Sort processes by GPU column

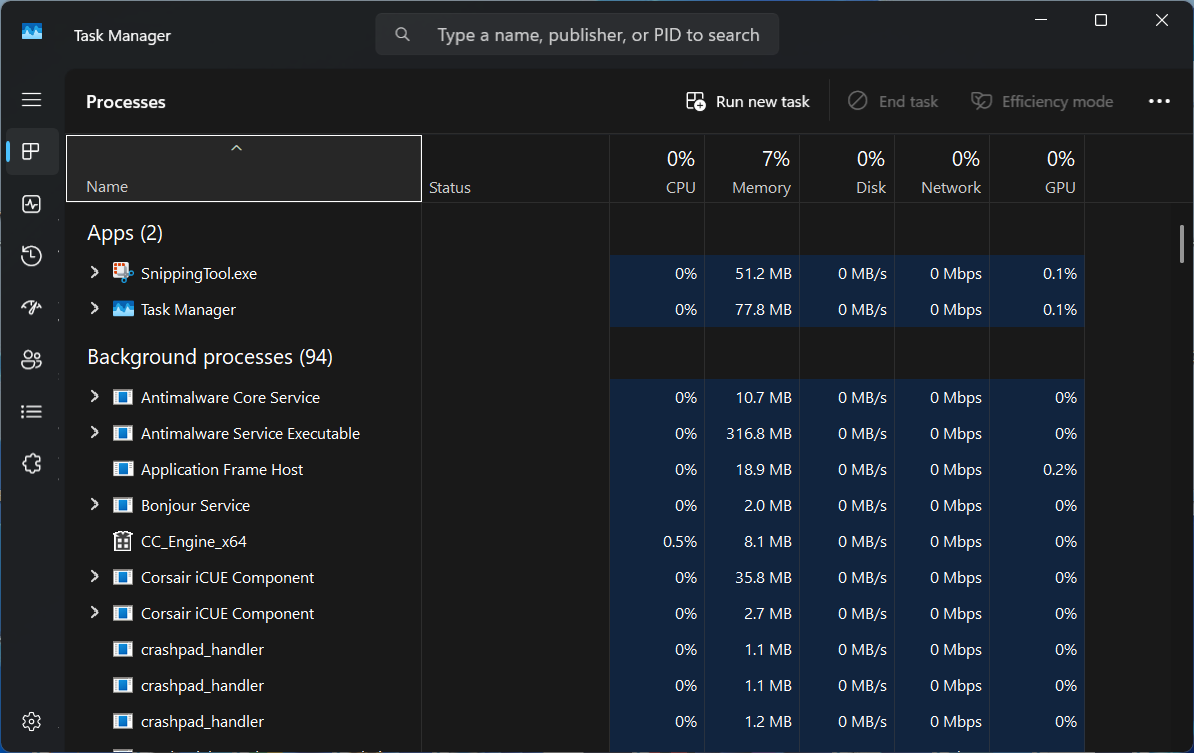tap(1037, 168)
